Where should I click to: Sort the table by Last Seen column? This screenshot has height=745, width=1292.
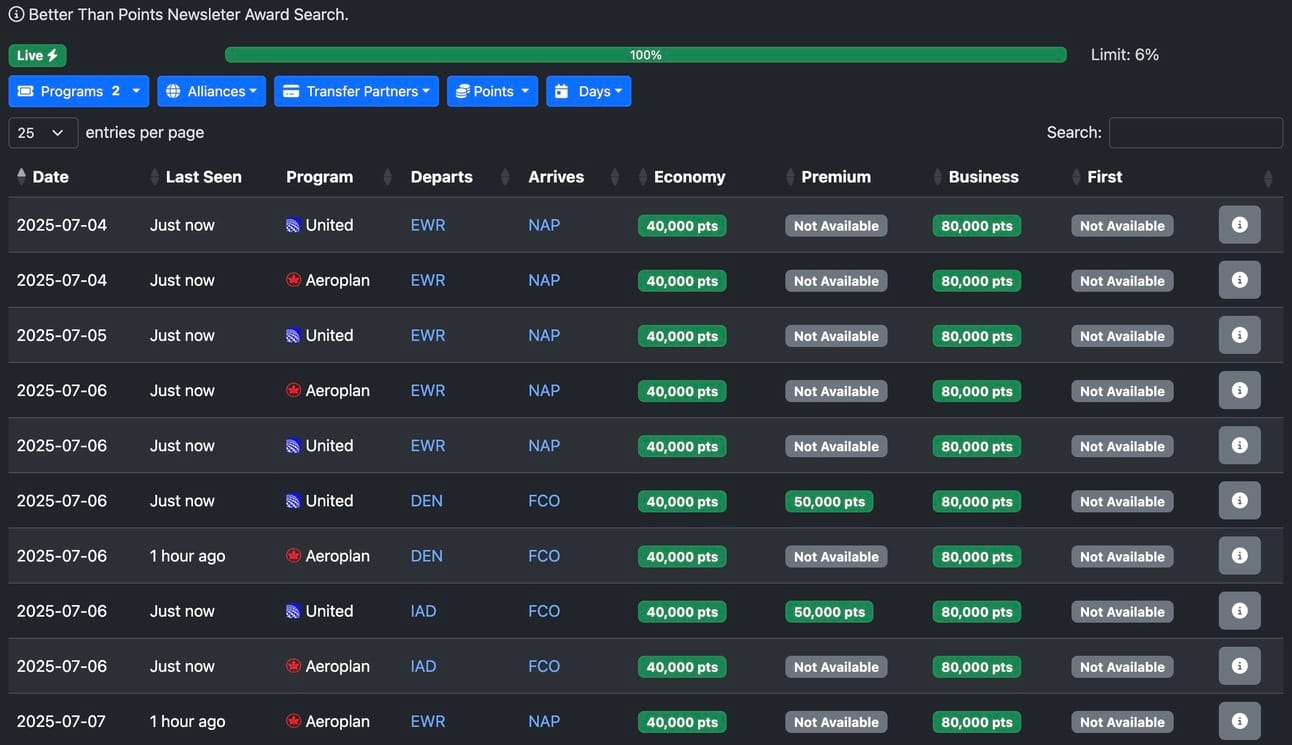203,177
